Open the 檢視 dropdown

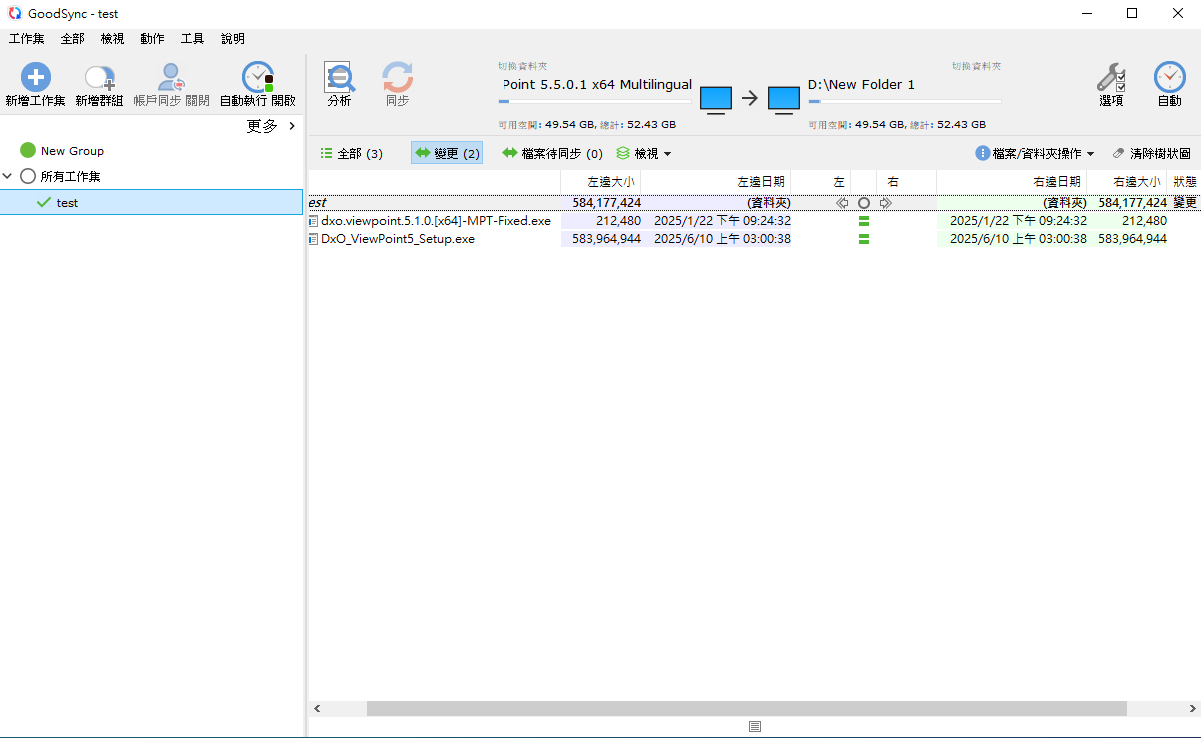[644, 154]
